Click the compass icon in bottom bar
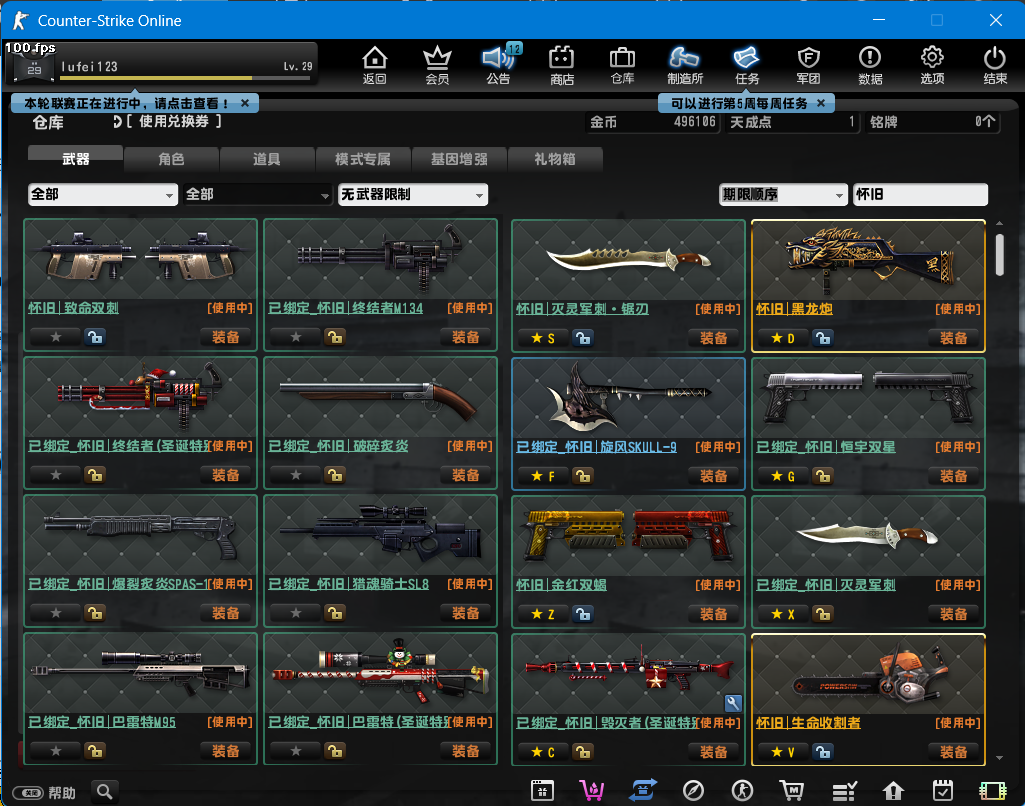The width and height of the screenshot is (1025, 806). [x=693, y=791]
